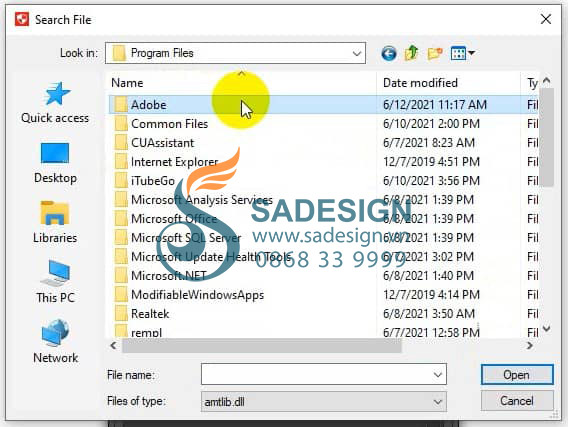Select This PC in the sidebar
Viewport: 568px width, 427px height.
(x=55, y=282)
